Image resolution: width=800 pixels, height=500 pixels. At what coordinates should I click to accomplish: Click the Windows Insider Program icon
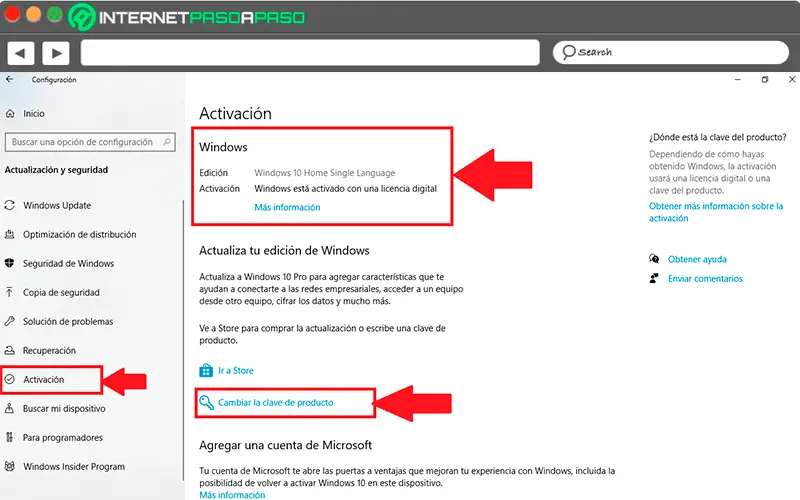tap(10, 466)
